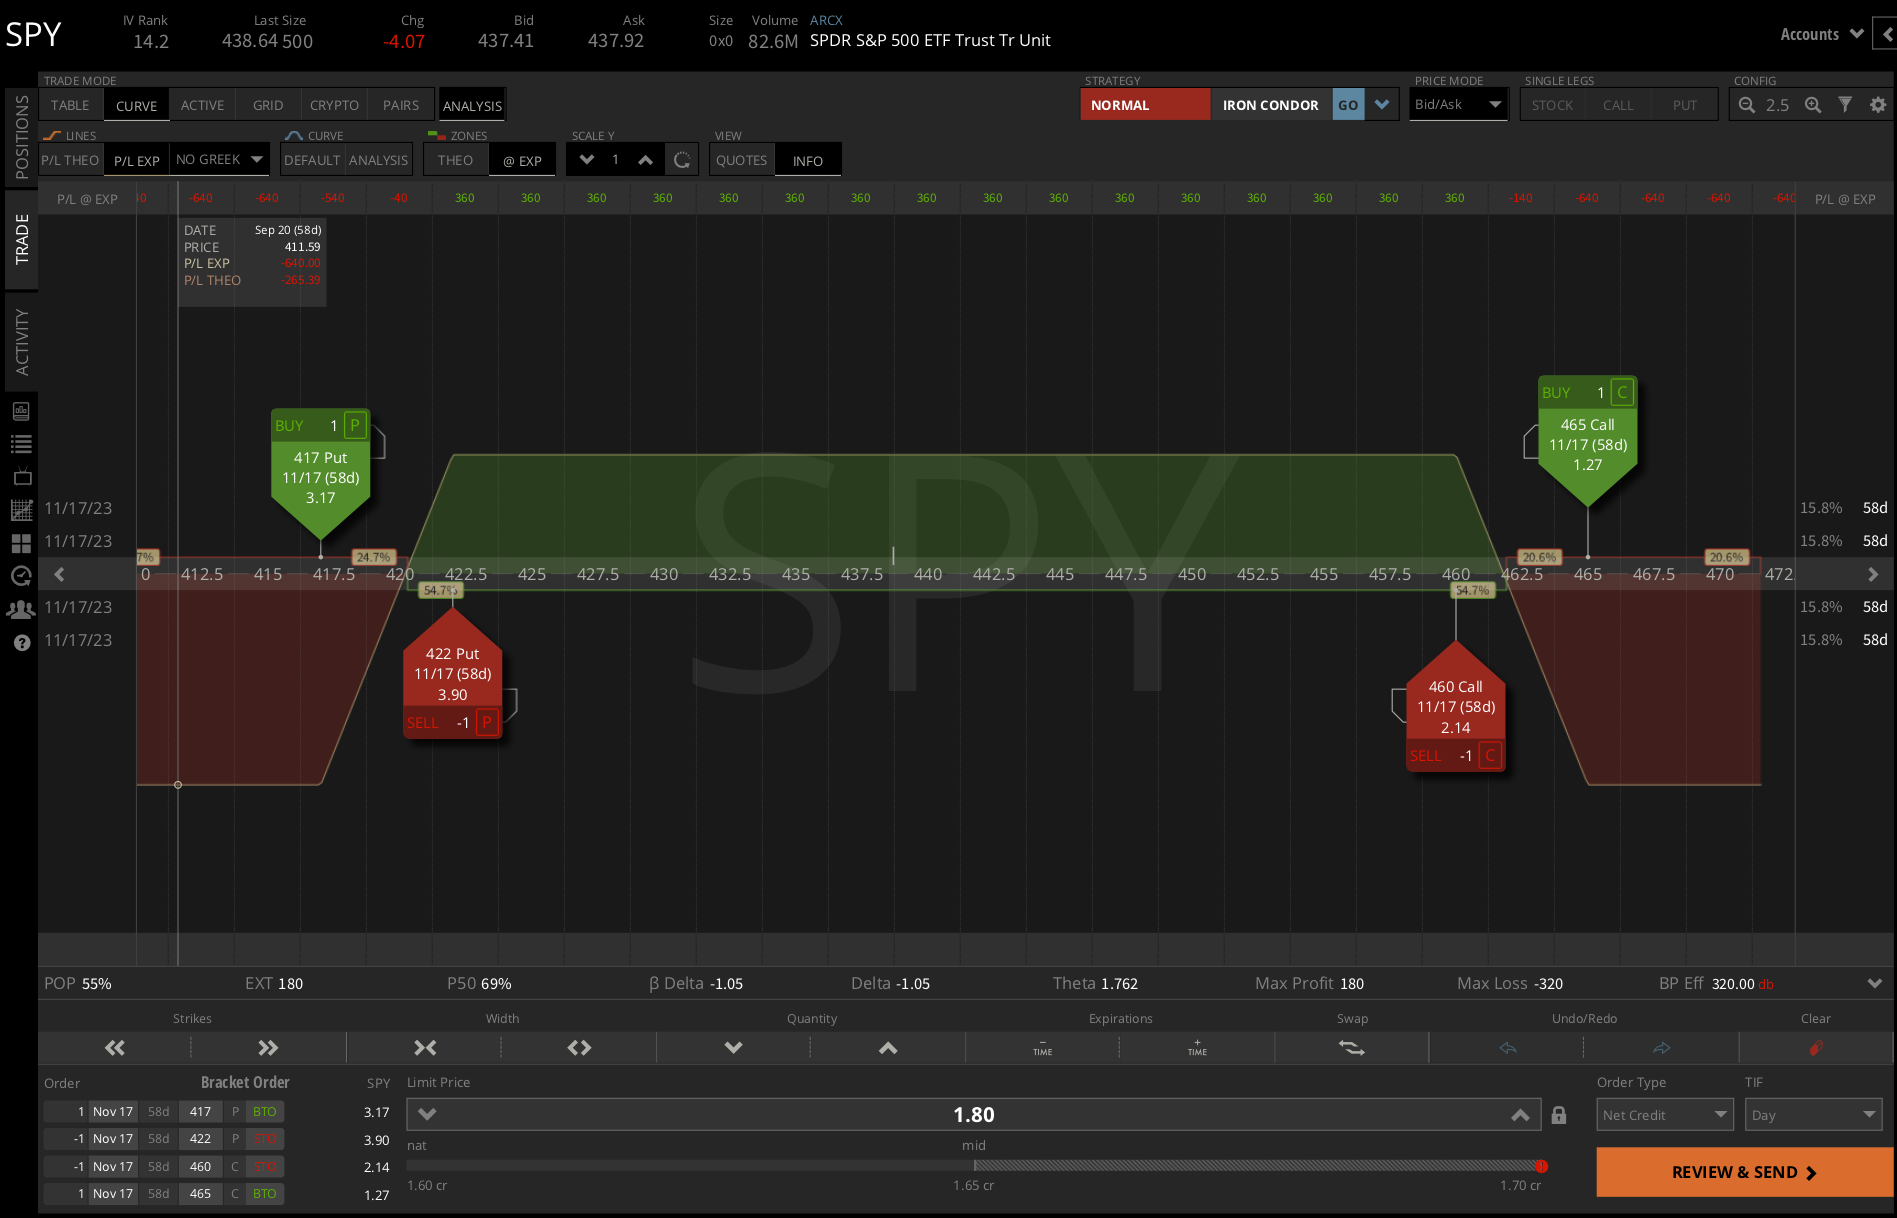Toggle the P/L EXP line
Image resolution: width=1897 pixels, height=1218 pixels.
[136, 160]
